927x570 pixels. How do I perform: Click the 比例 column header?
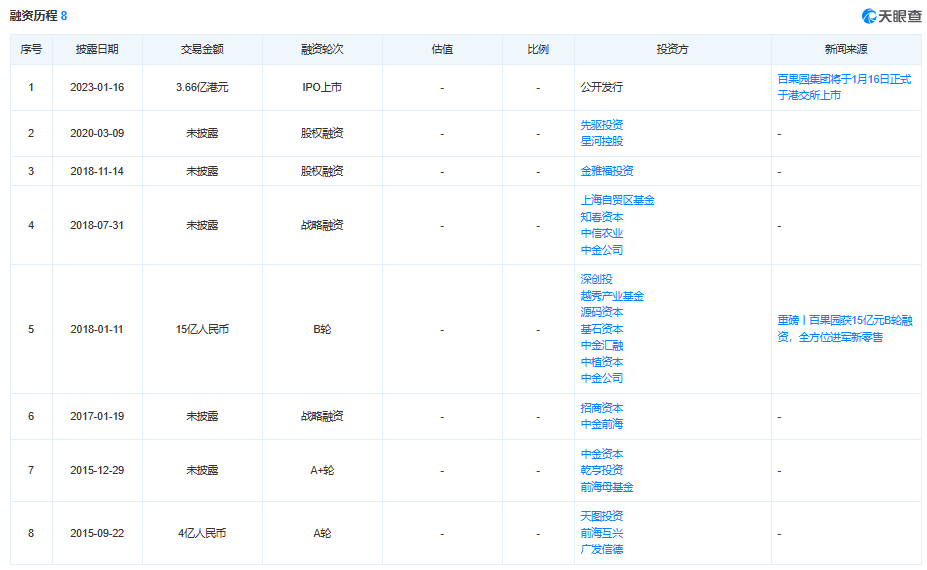537,49
